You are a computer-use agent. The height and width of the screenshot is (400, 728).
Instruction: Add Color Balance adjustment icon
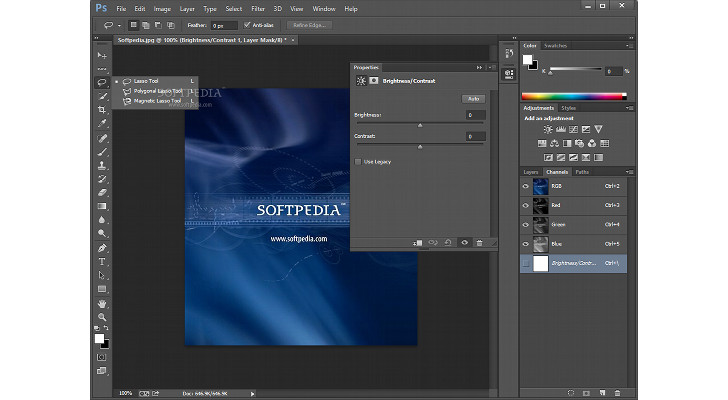click(554, 143)
